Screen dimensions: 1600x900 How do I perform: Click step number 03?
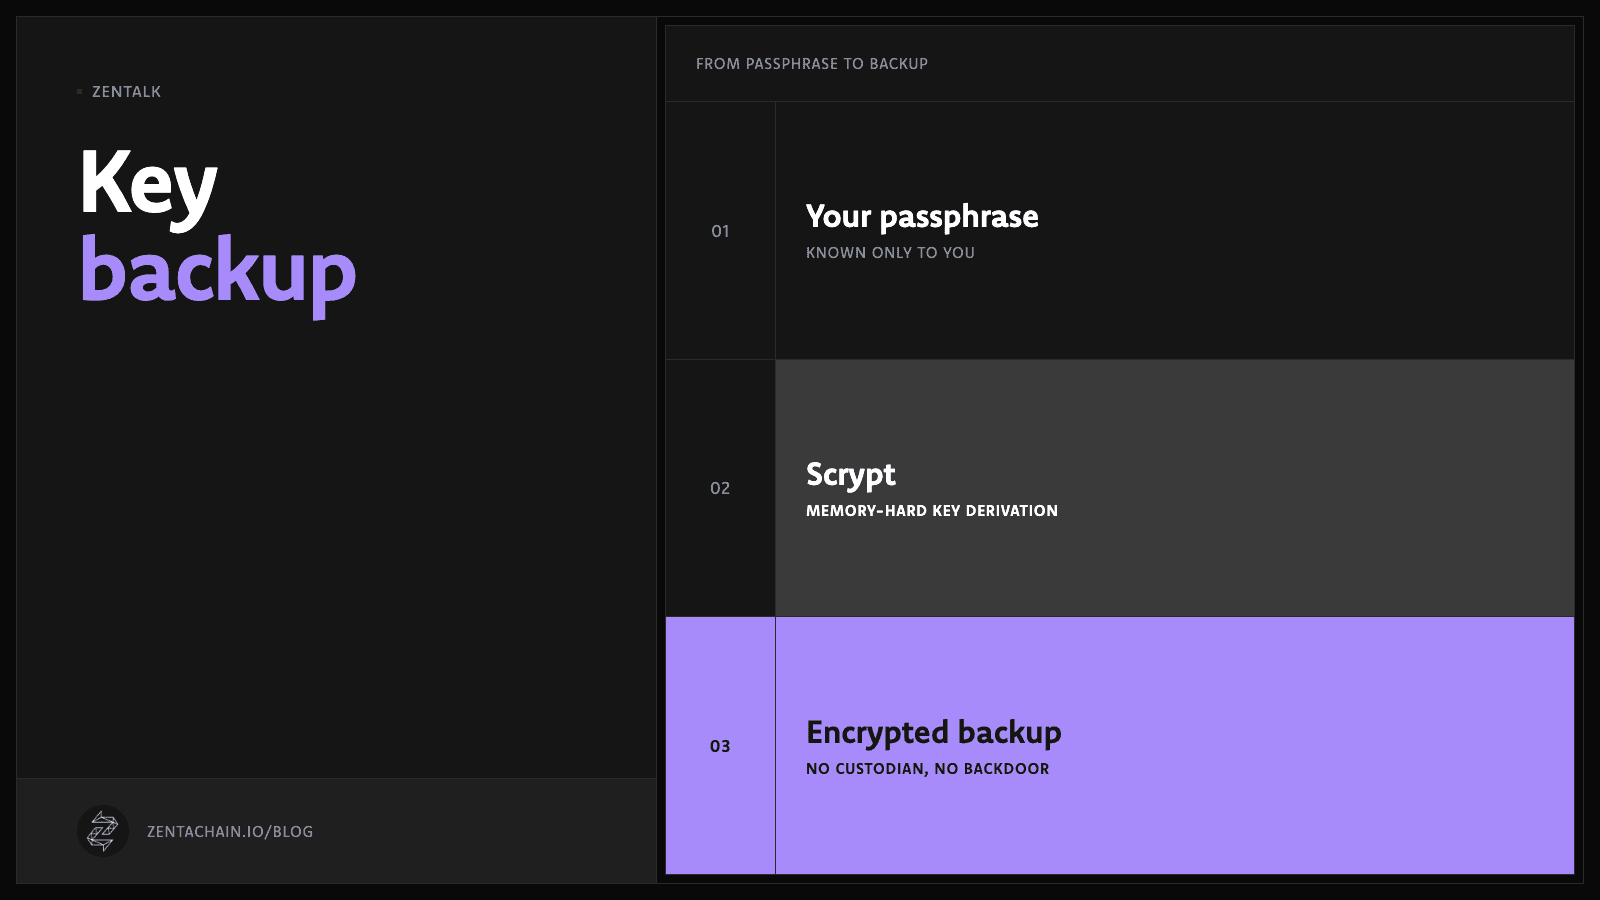720,746
